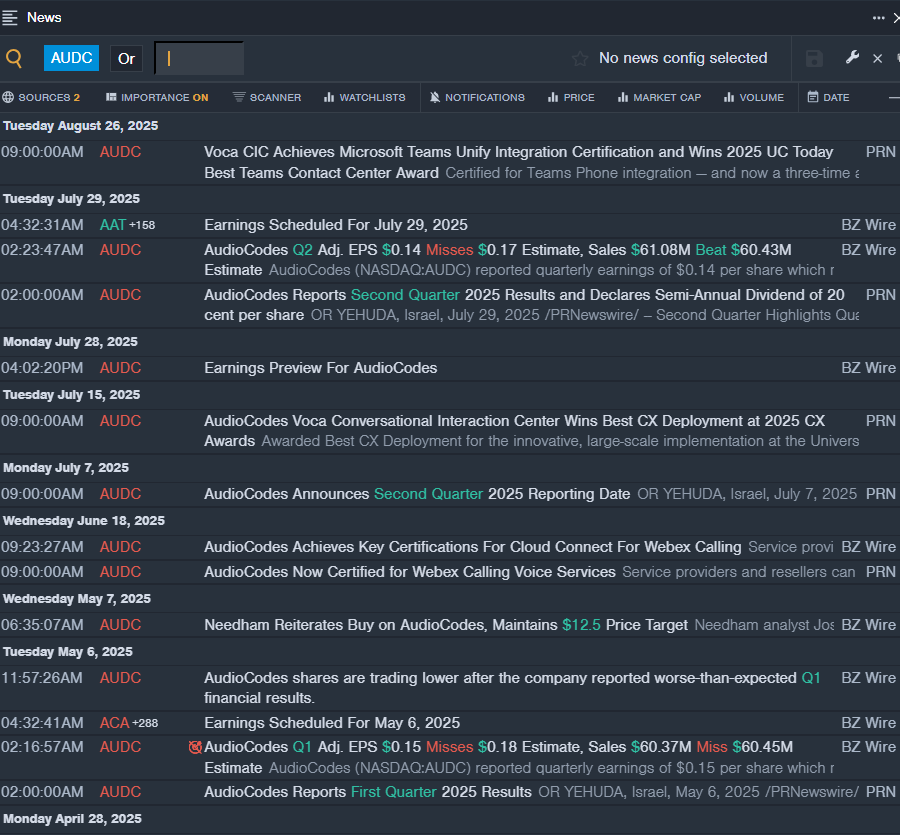Click the News panel lines icon beside the title
The height and width of the screenshot is (835, 900).
10,18
